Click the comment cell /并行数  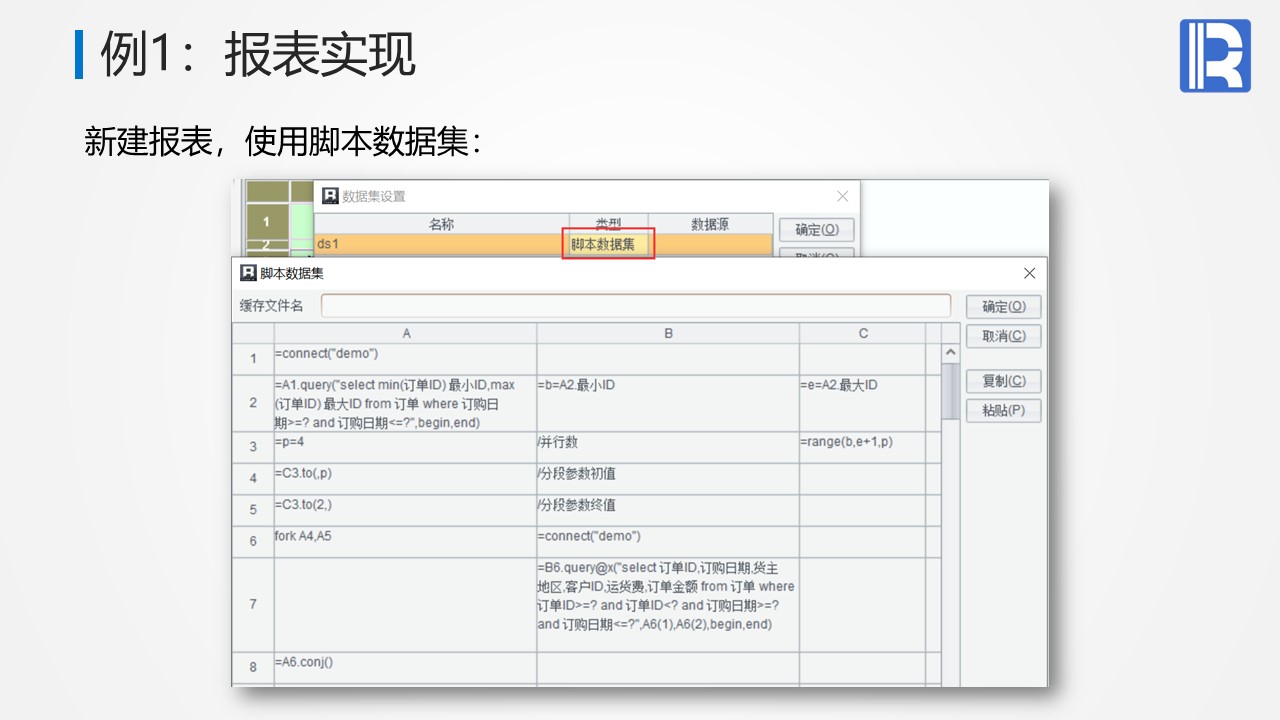coord(668,447)
